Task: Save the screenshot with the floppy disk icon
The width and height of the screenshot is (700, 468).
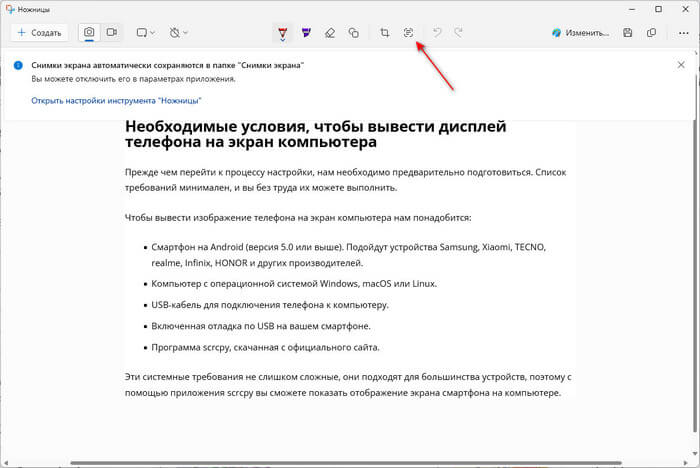Action: point(627,33)
